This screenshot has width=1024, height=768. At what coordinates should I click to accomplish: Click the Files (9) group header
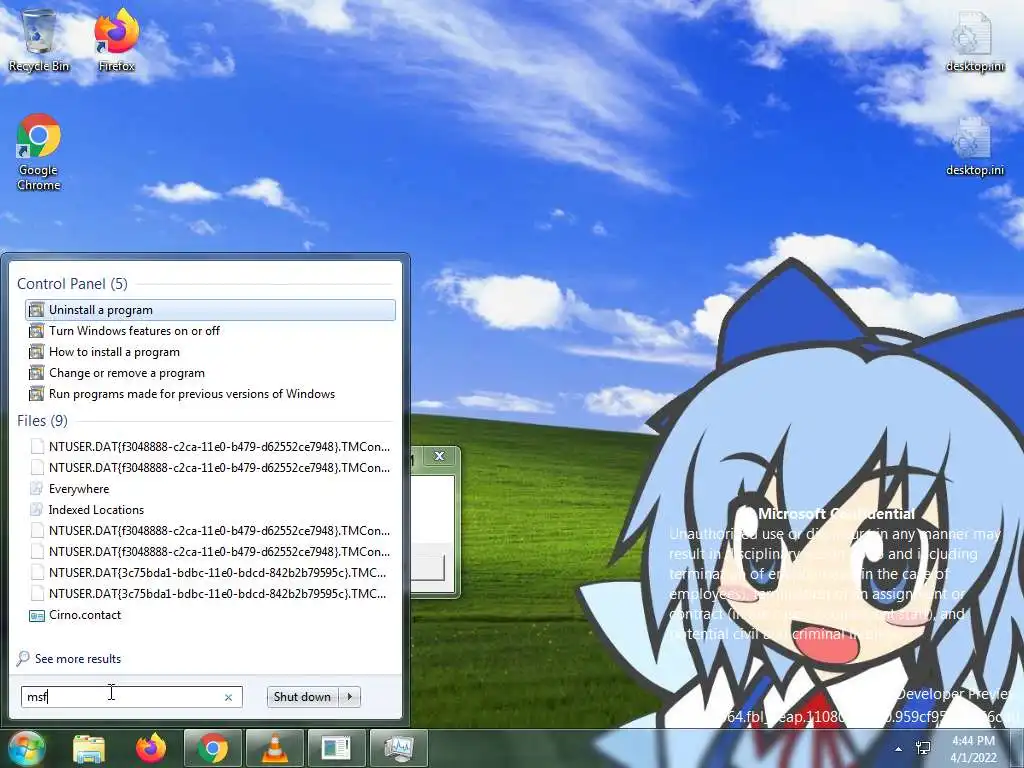(x=42, y=421)
